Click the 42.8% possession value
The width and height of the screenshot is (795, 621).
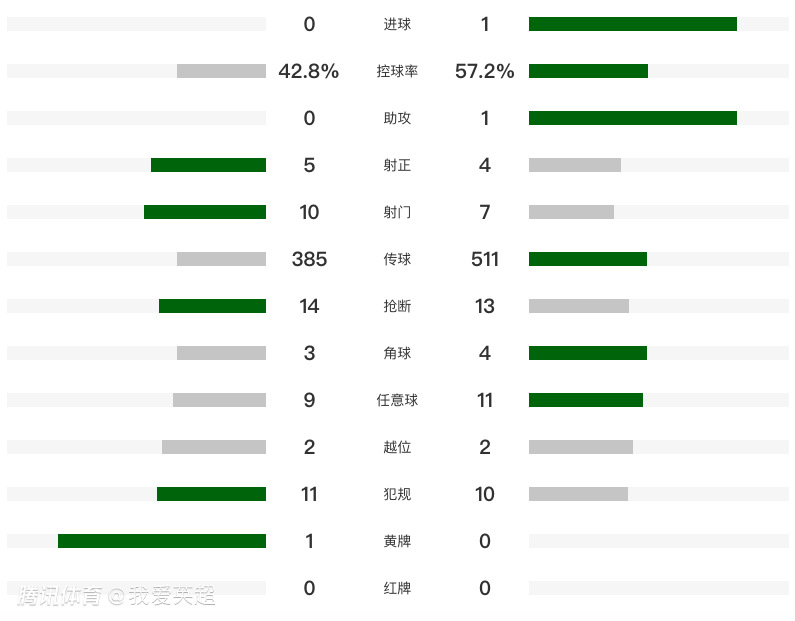309,71
